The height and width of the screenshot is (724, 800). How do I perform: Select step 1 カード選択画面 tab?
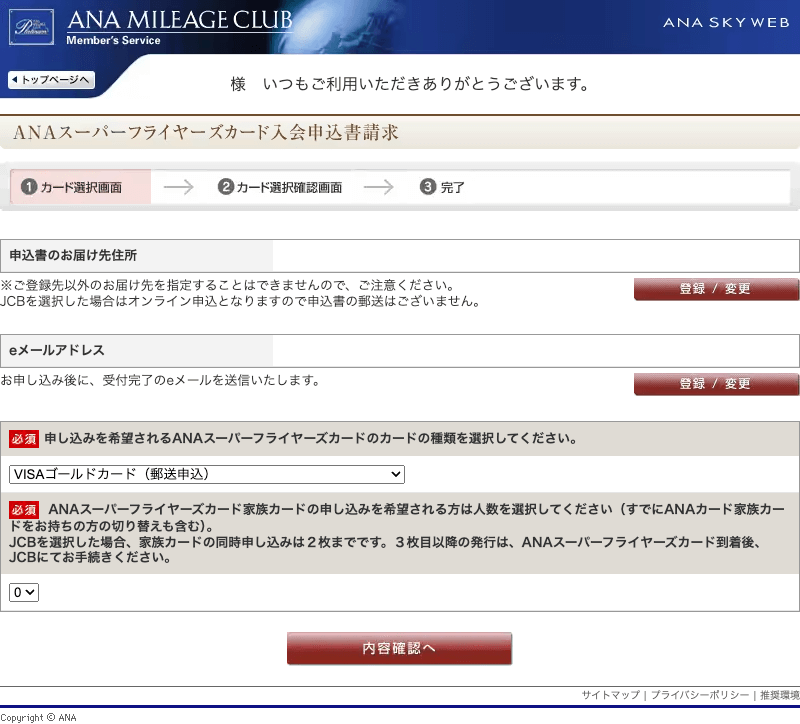[81, 187]
